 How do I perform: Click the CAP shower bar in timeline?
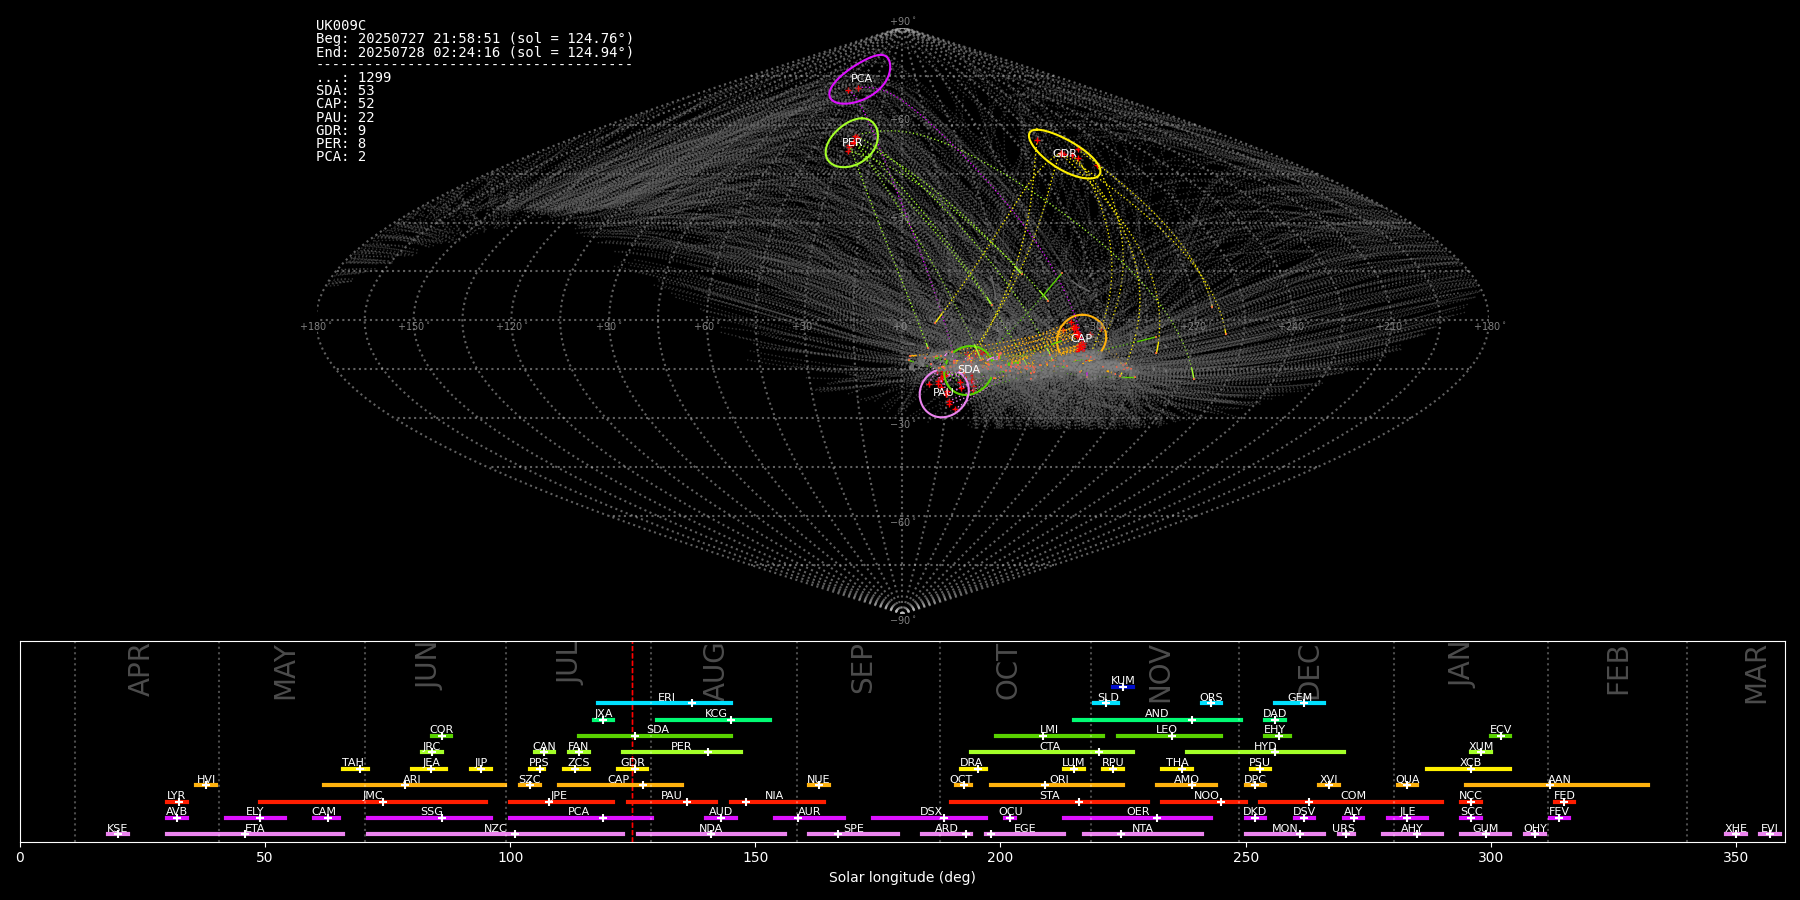[620, 785]
